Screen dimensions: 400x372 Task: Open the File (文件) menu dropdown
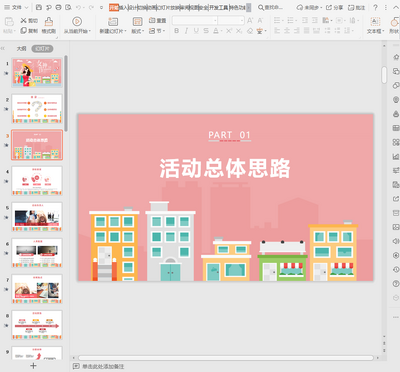(17, 7)
